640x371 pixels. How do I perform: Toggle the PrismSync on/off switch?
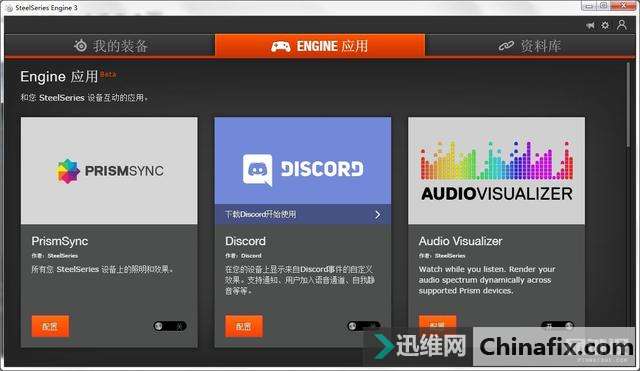pyautogui.click(x=170, y=326)
